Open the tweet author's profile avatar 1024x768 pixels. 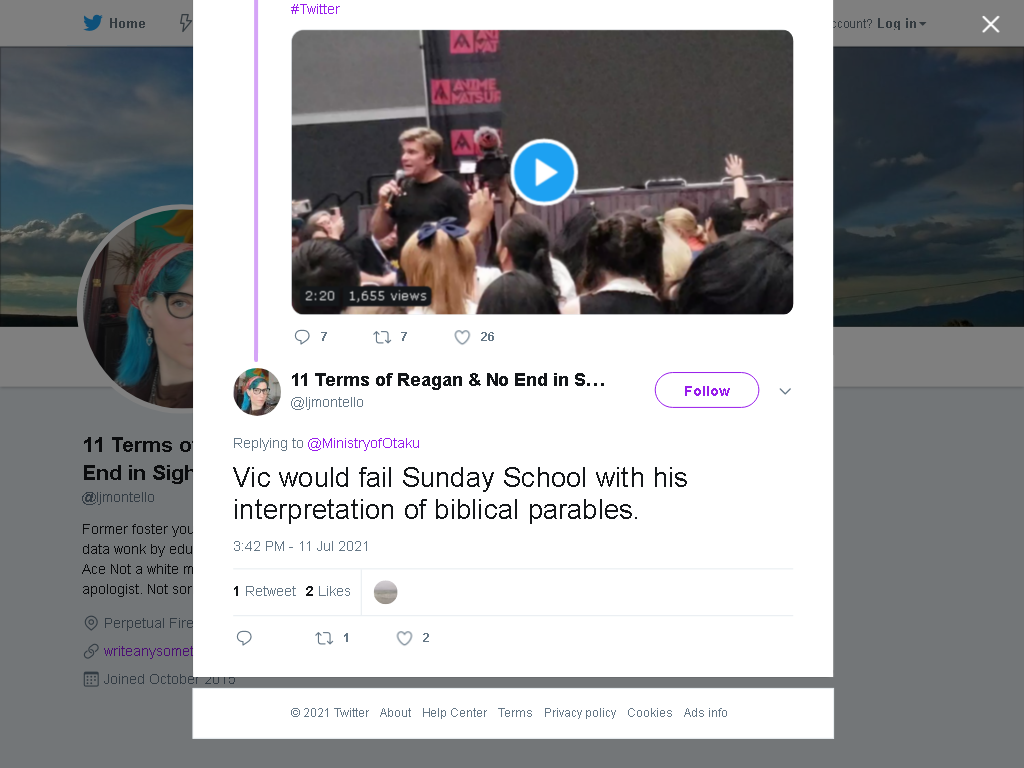click(x=257, y=392)
